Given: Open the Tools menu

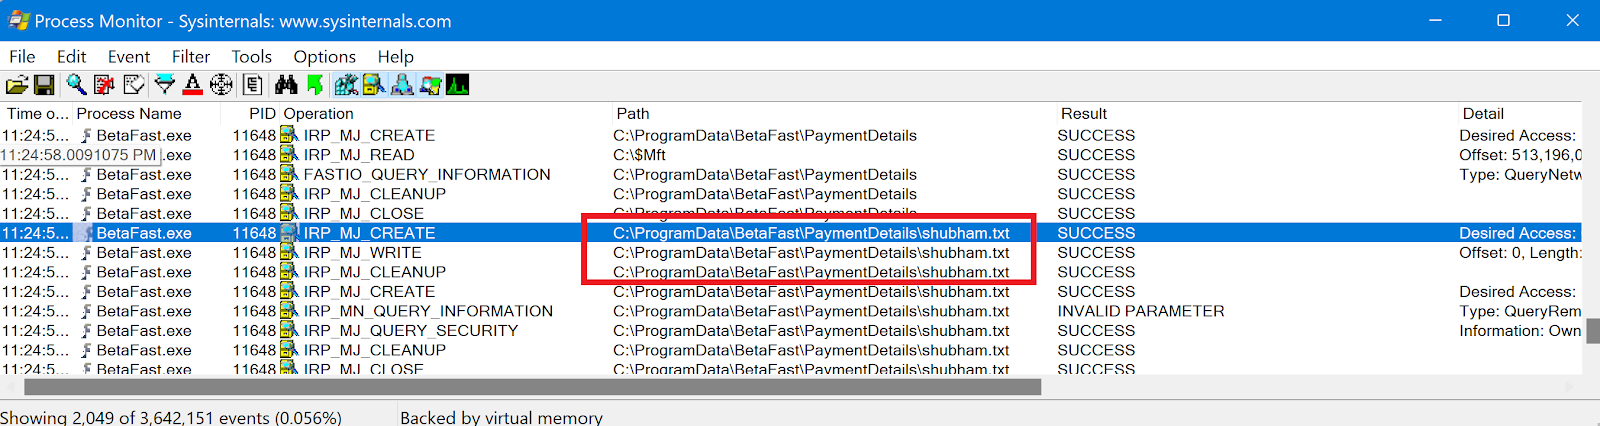Looking at the screenshot, I should coord(252,57).
